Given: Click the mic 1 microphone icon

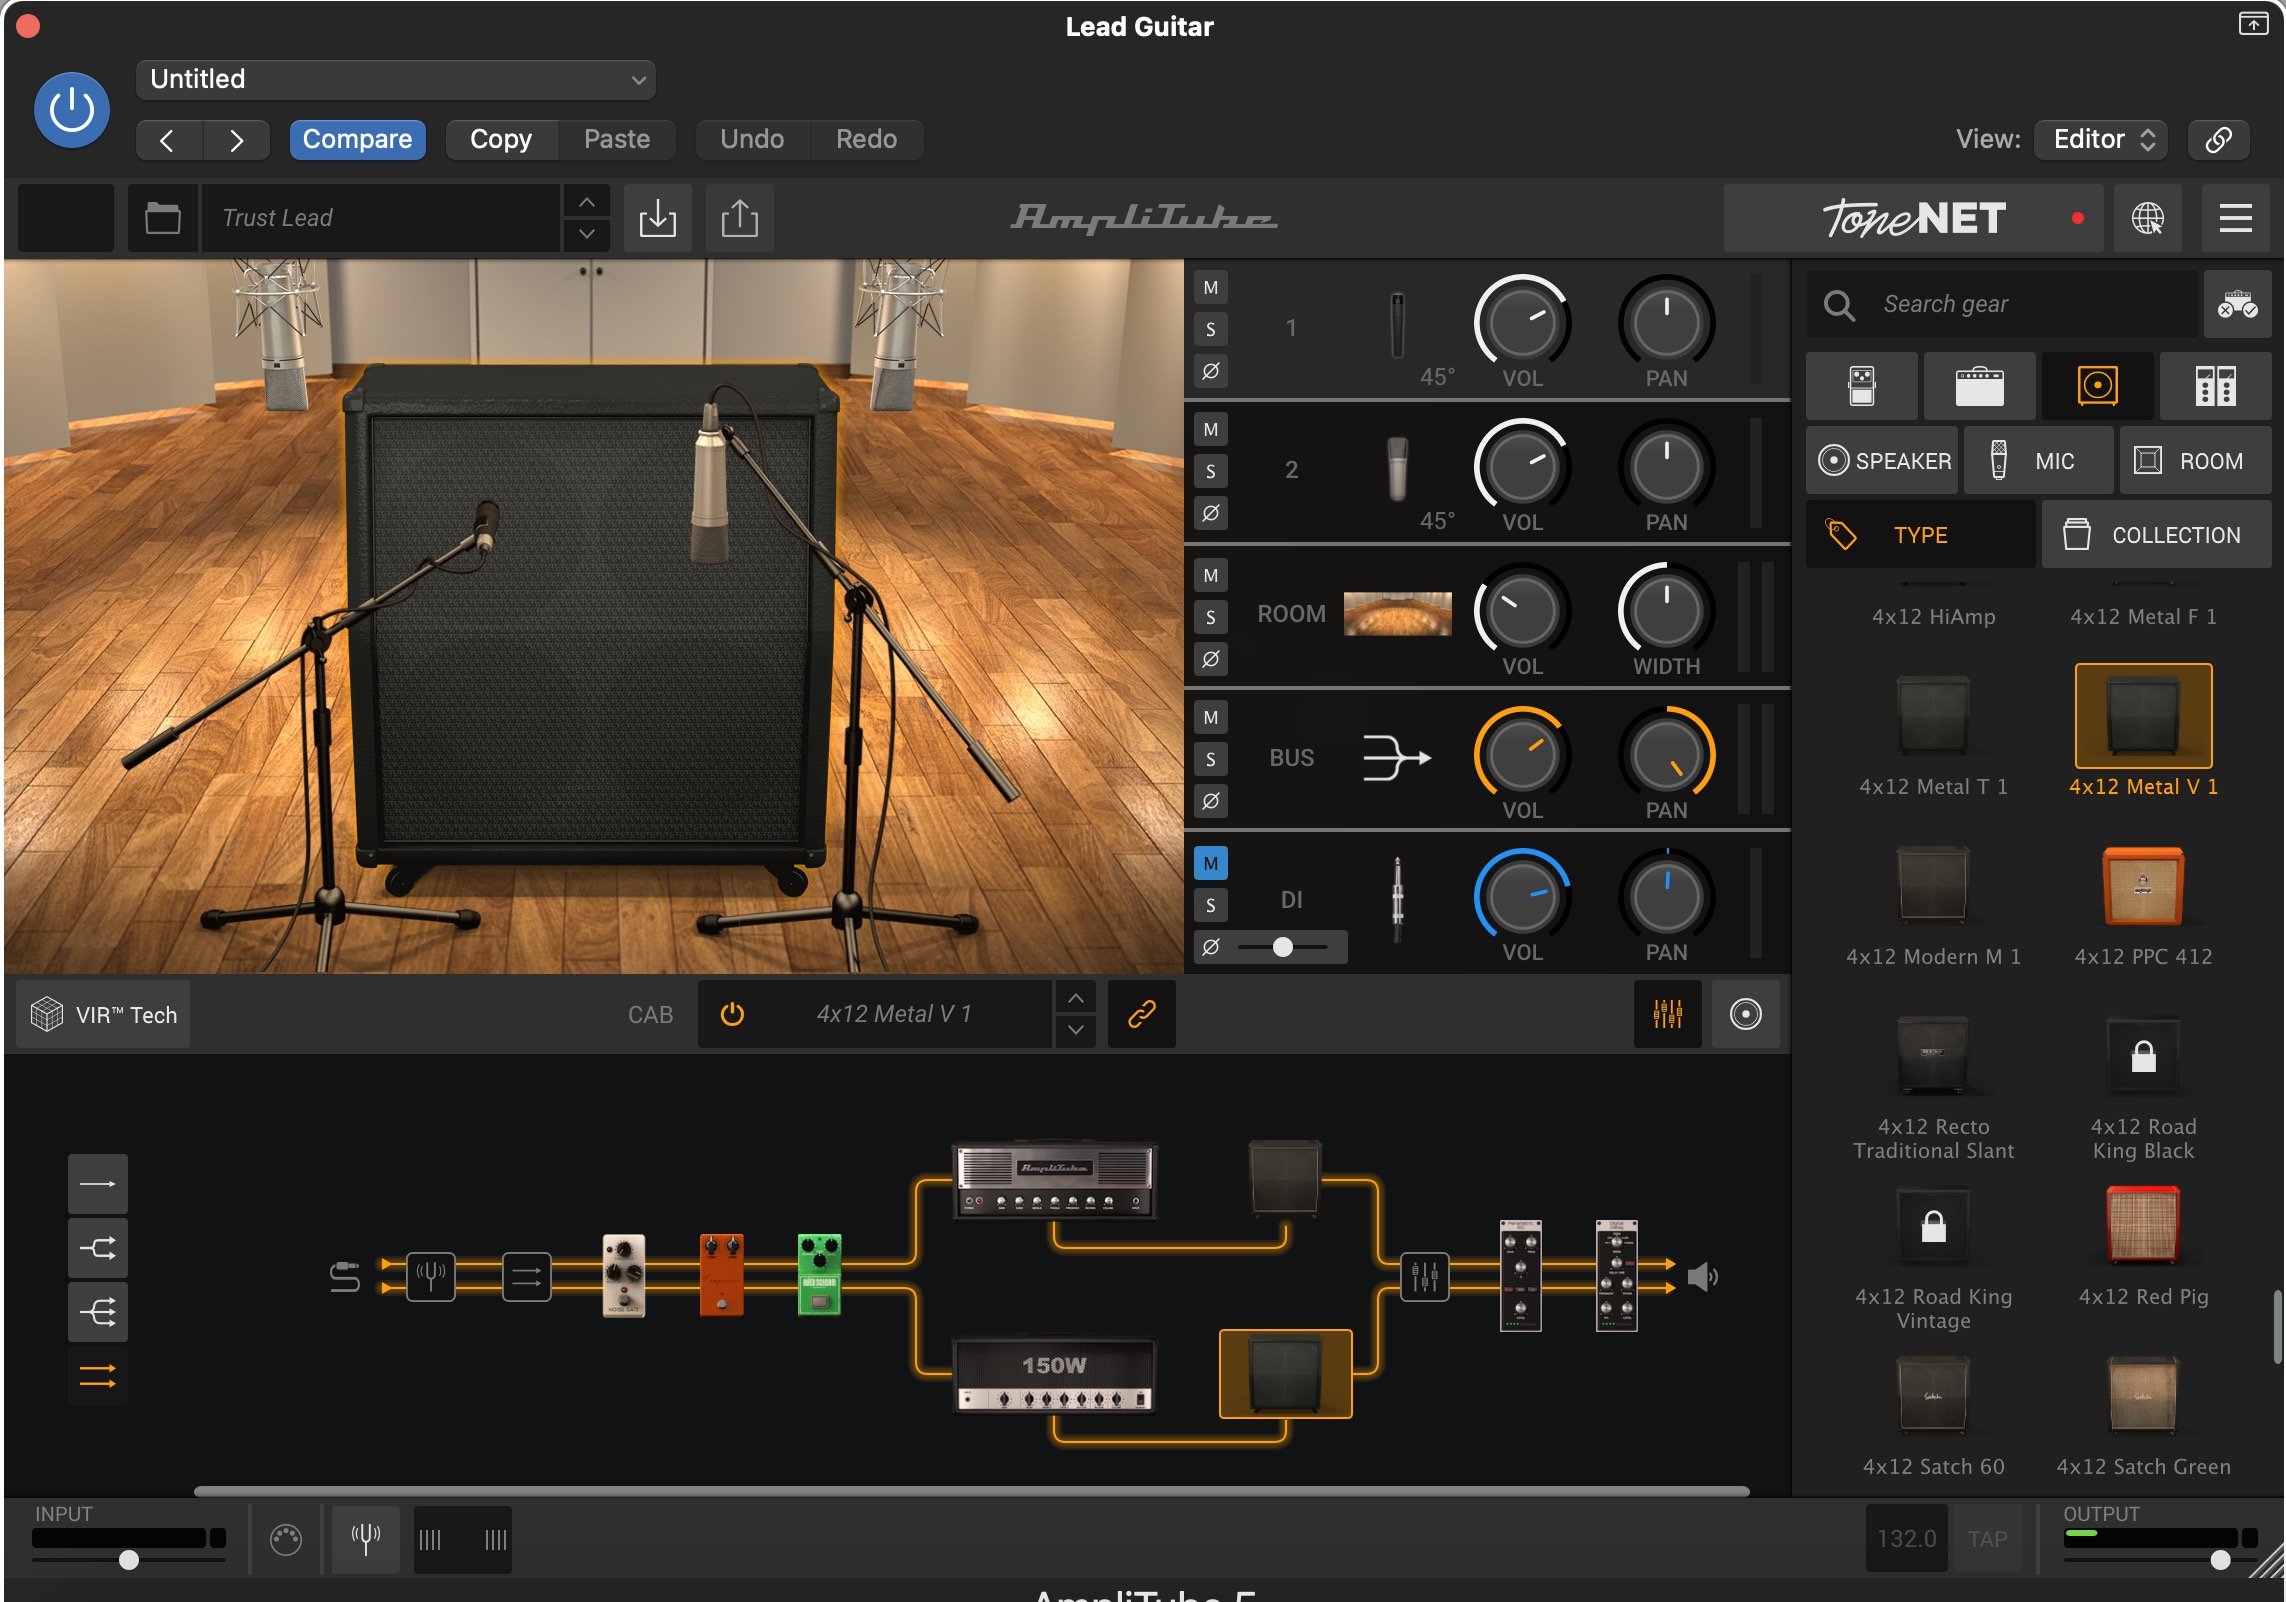Looking at the screenshot, I should pyautogui.click(x=1397, y=325).
